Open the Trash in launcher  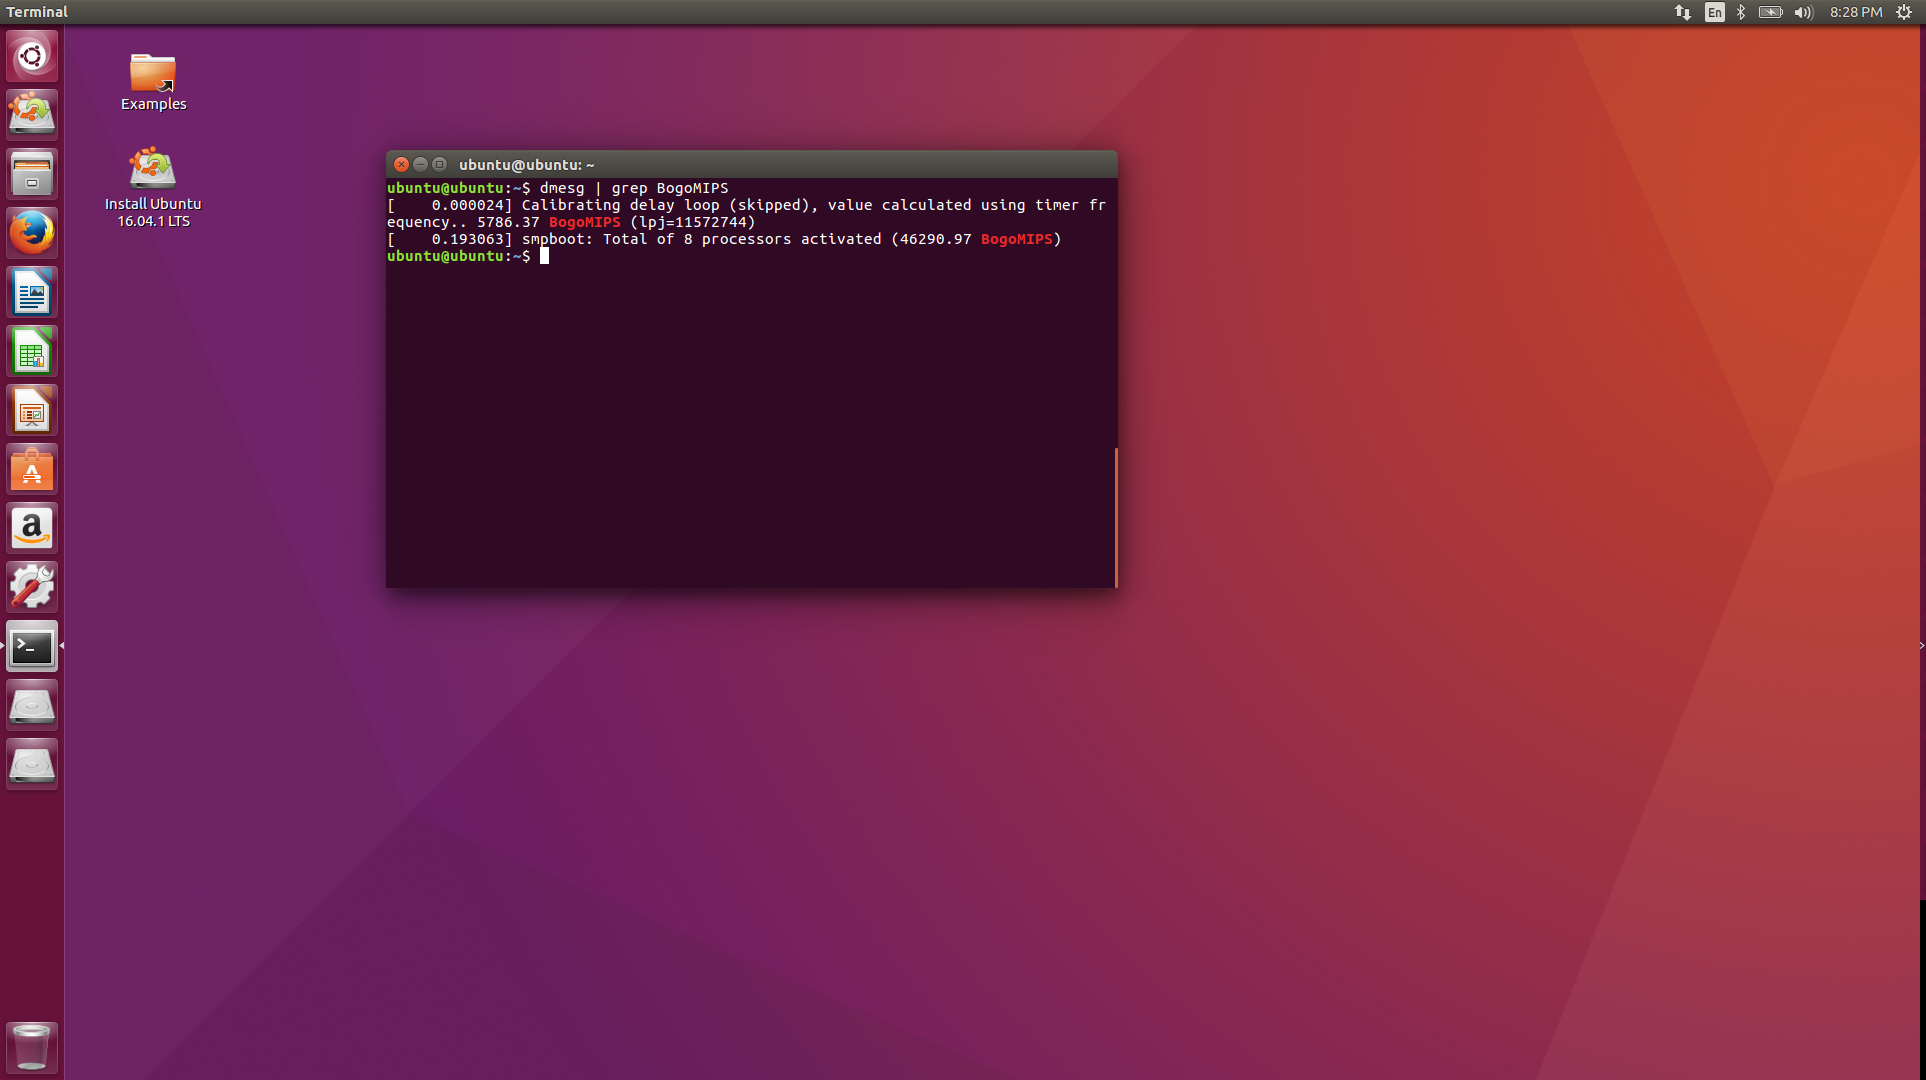32,1047
